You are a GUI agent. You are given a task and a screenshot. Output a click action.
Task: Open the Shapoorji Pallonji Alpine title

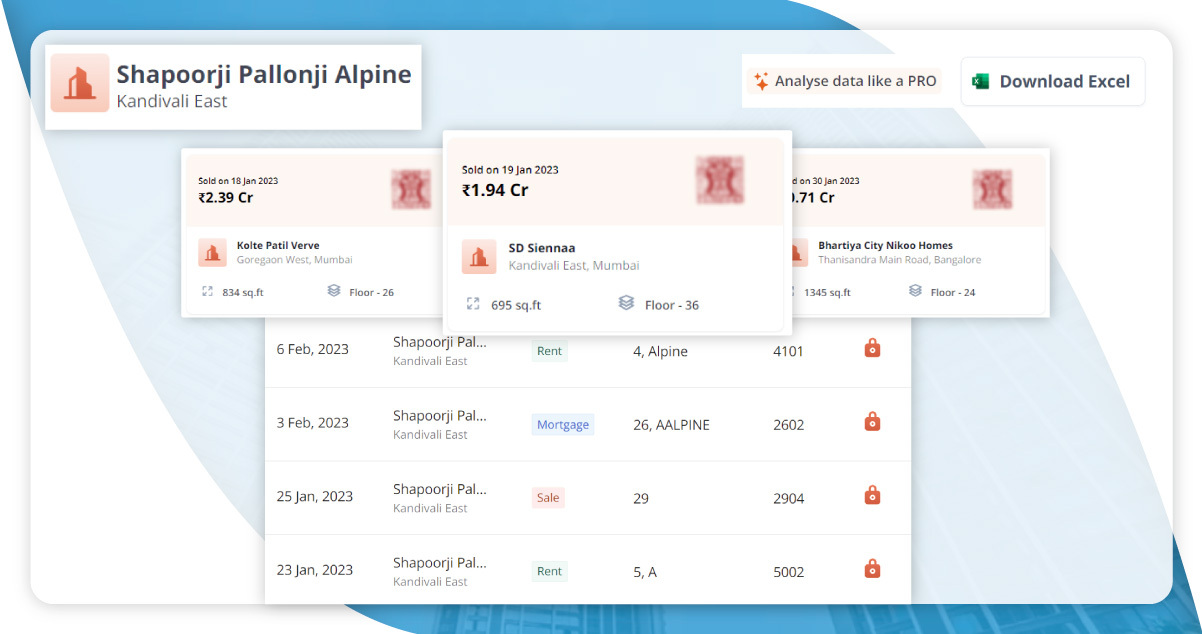tap(264, 75)
